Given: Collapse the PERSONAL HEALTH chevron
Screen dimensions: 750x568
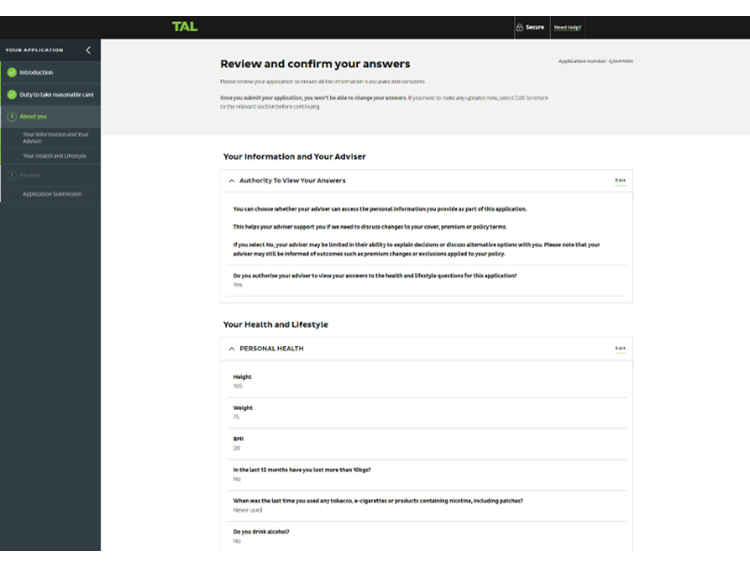Looking at the screenshot, I should coord(232,349).
